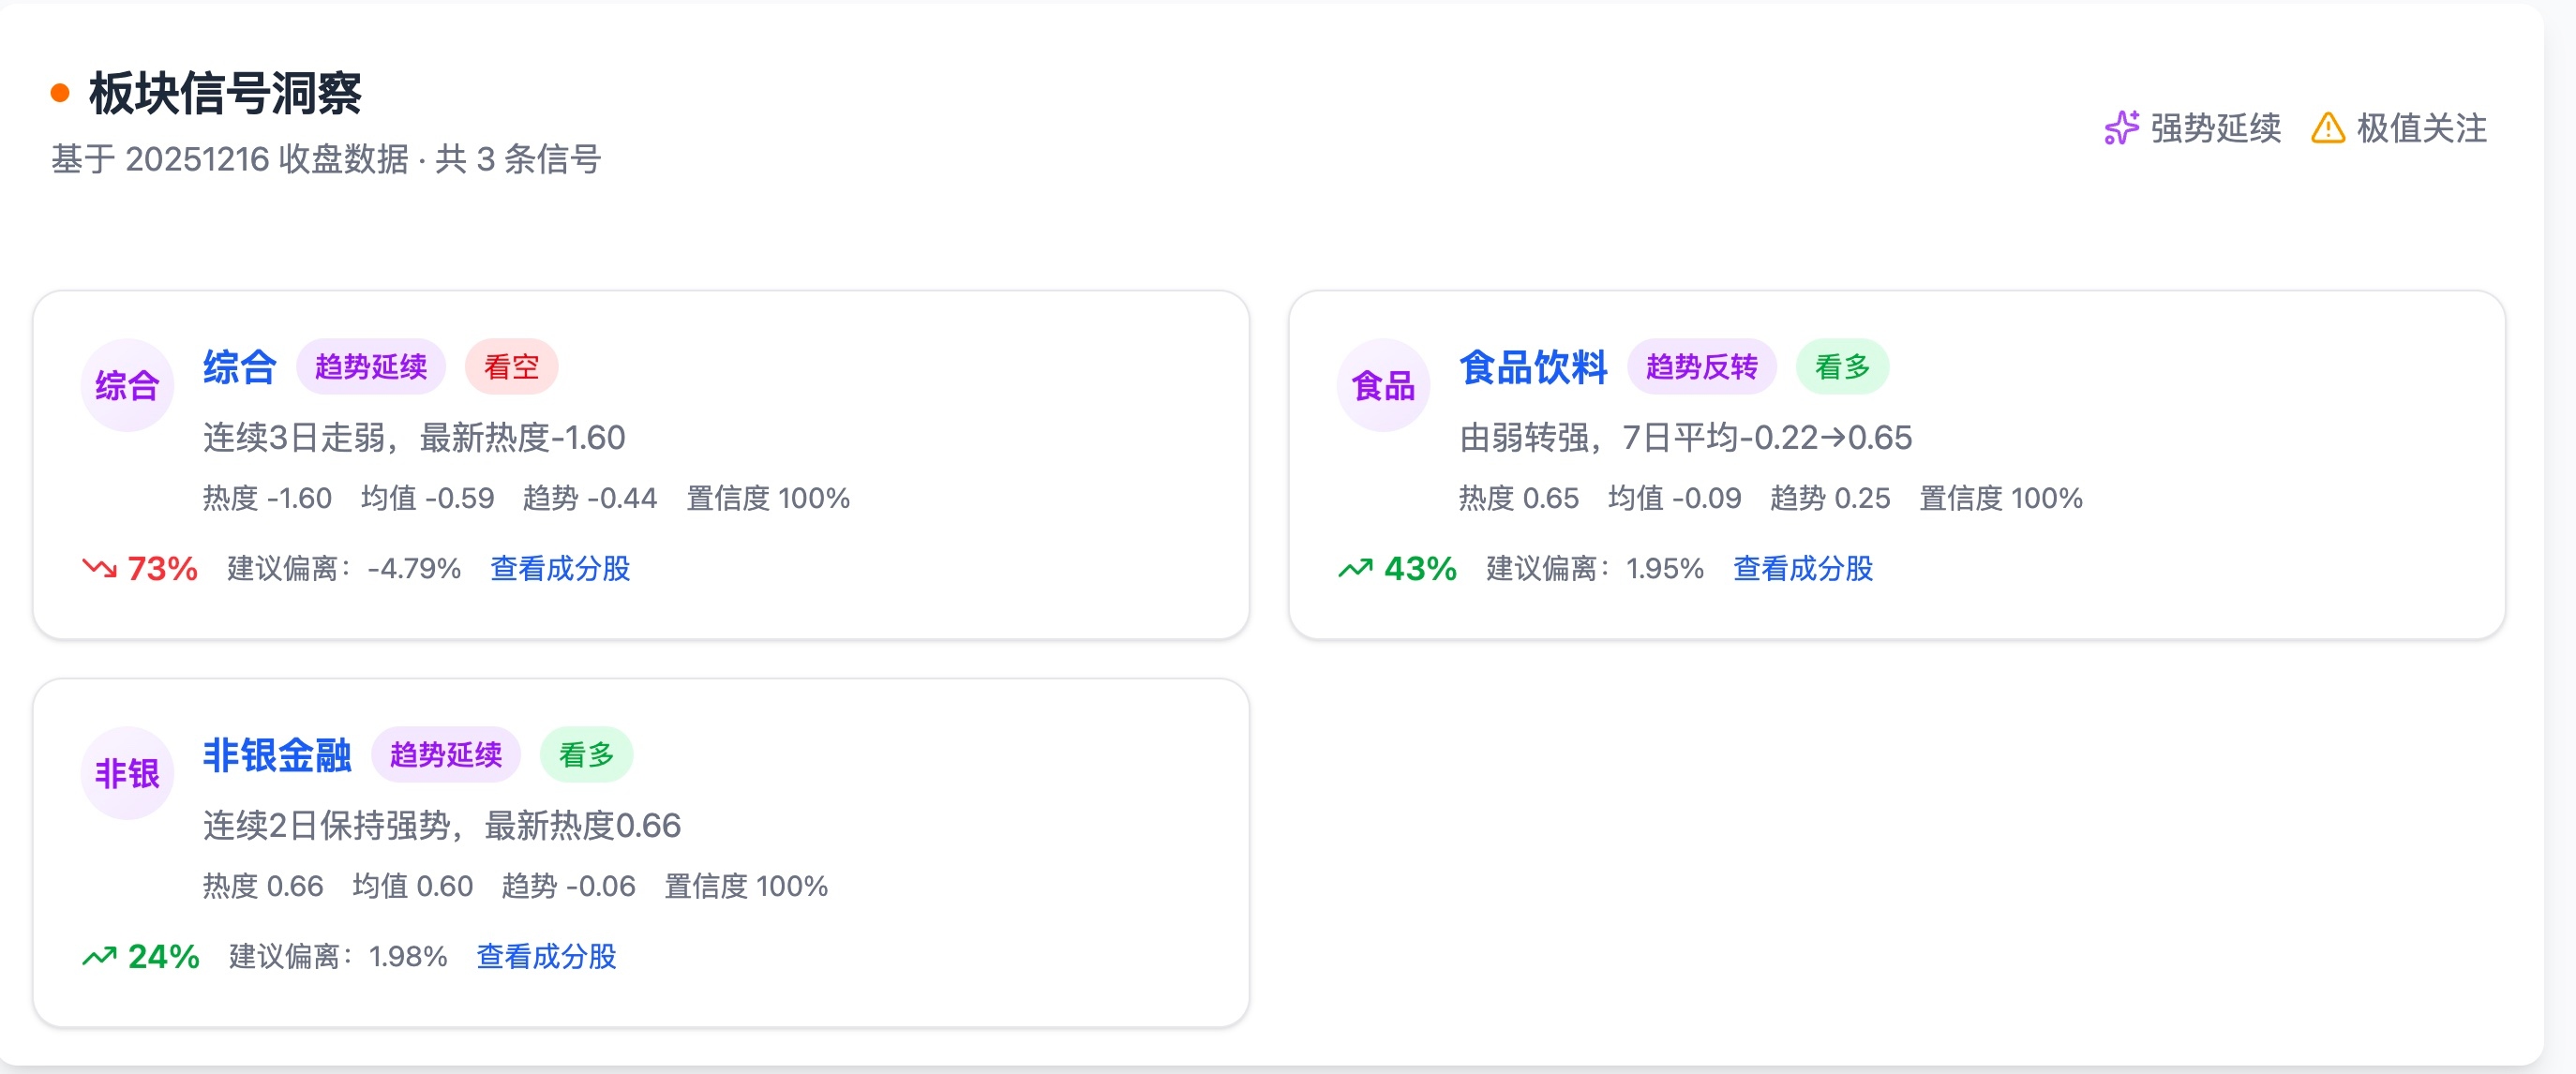
Task: Click the orange dot before 板块信号洞察
Action: (60, 93)
